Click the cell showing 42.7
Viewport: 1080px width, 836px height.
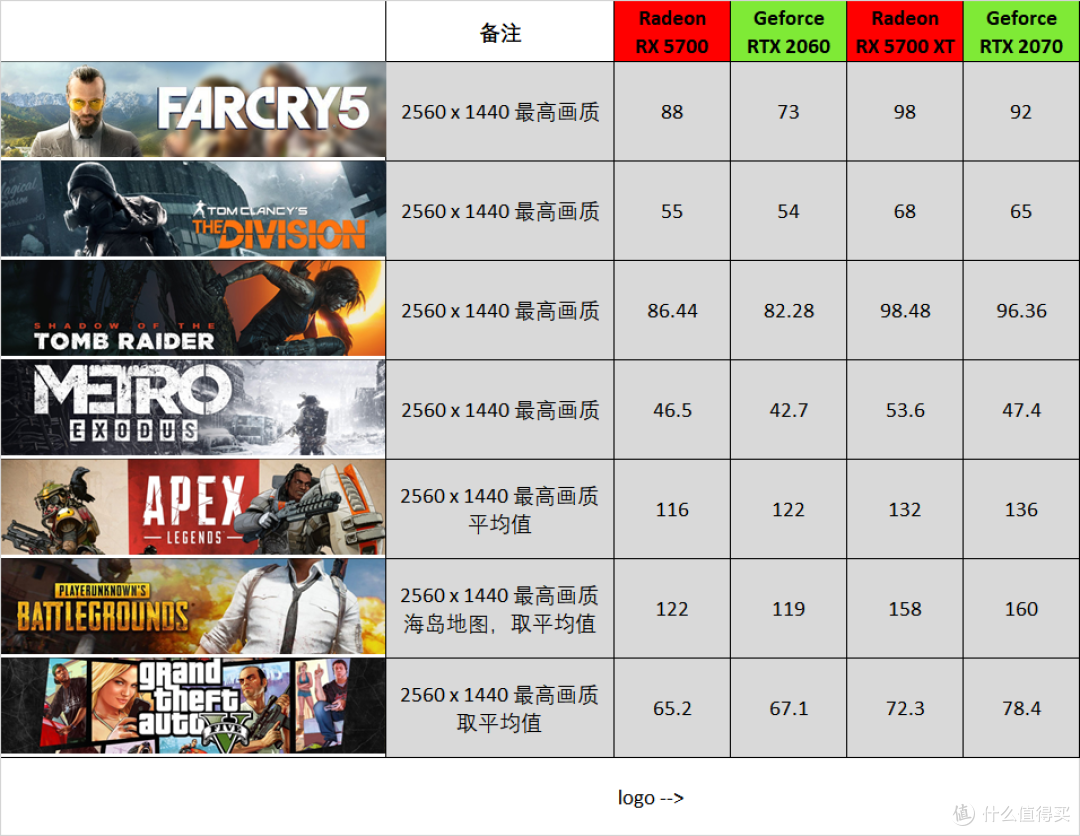(789, 409)
